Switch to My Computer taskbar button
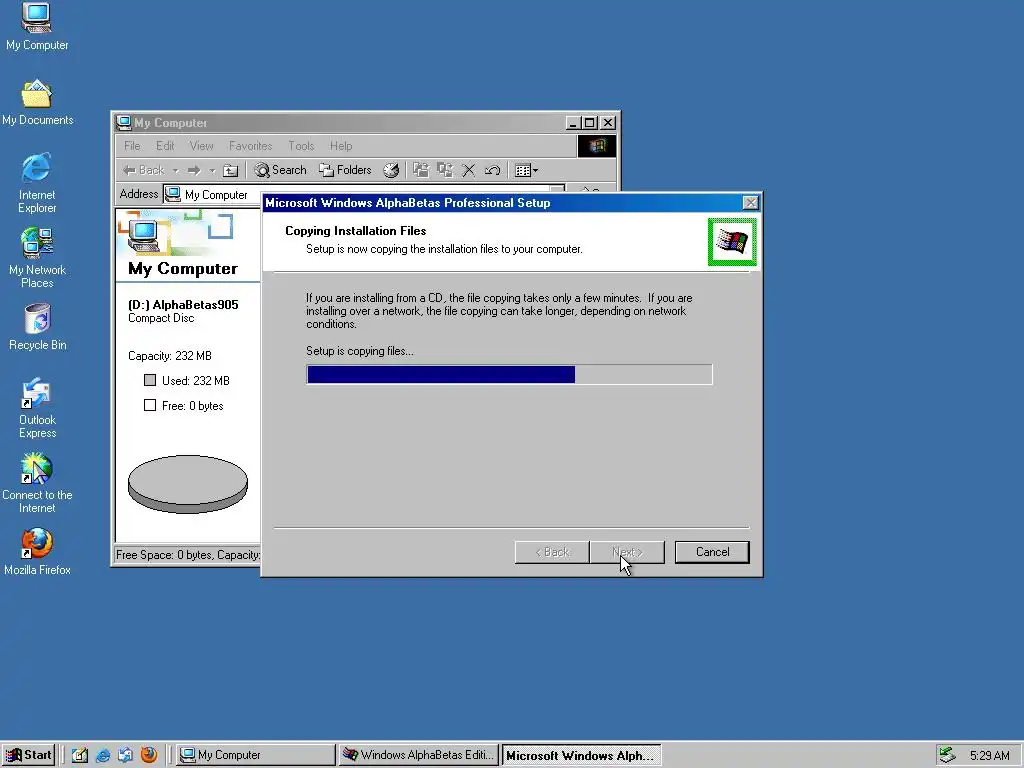 pyautogui.click(x=256, y=755)
